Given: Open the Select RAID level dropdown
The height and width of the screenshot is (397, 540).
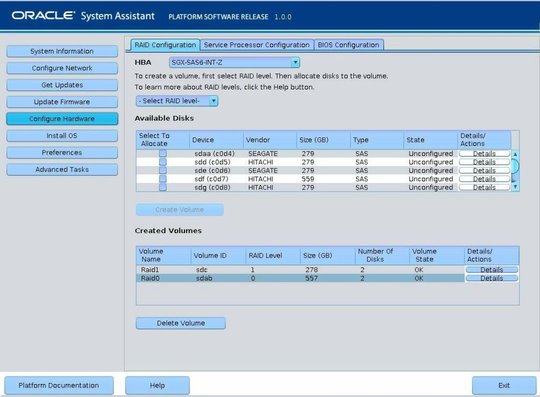Looking at the screenshot, I should click(177, 101).
